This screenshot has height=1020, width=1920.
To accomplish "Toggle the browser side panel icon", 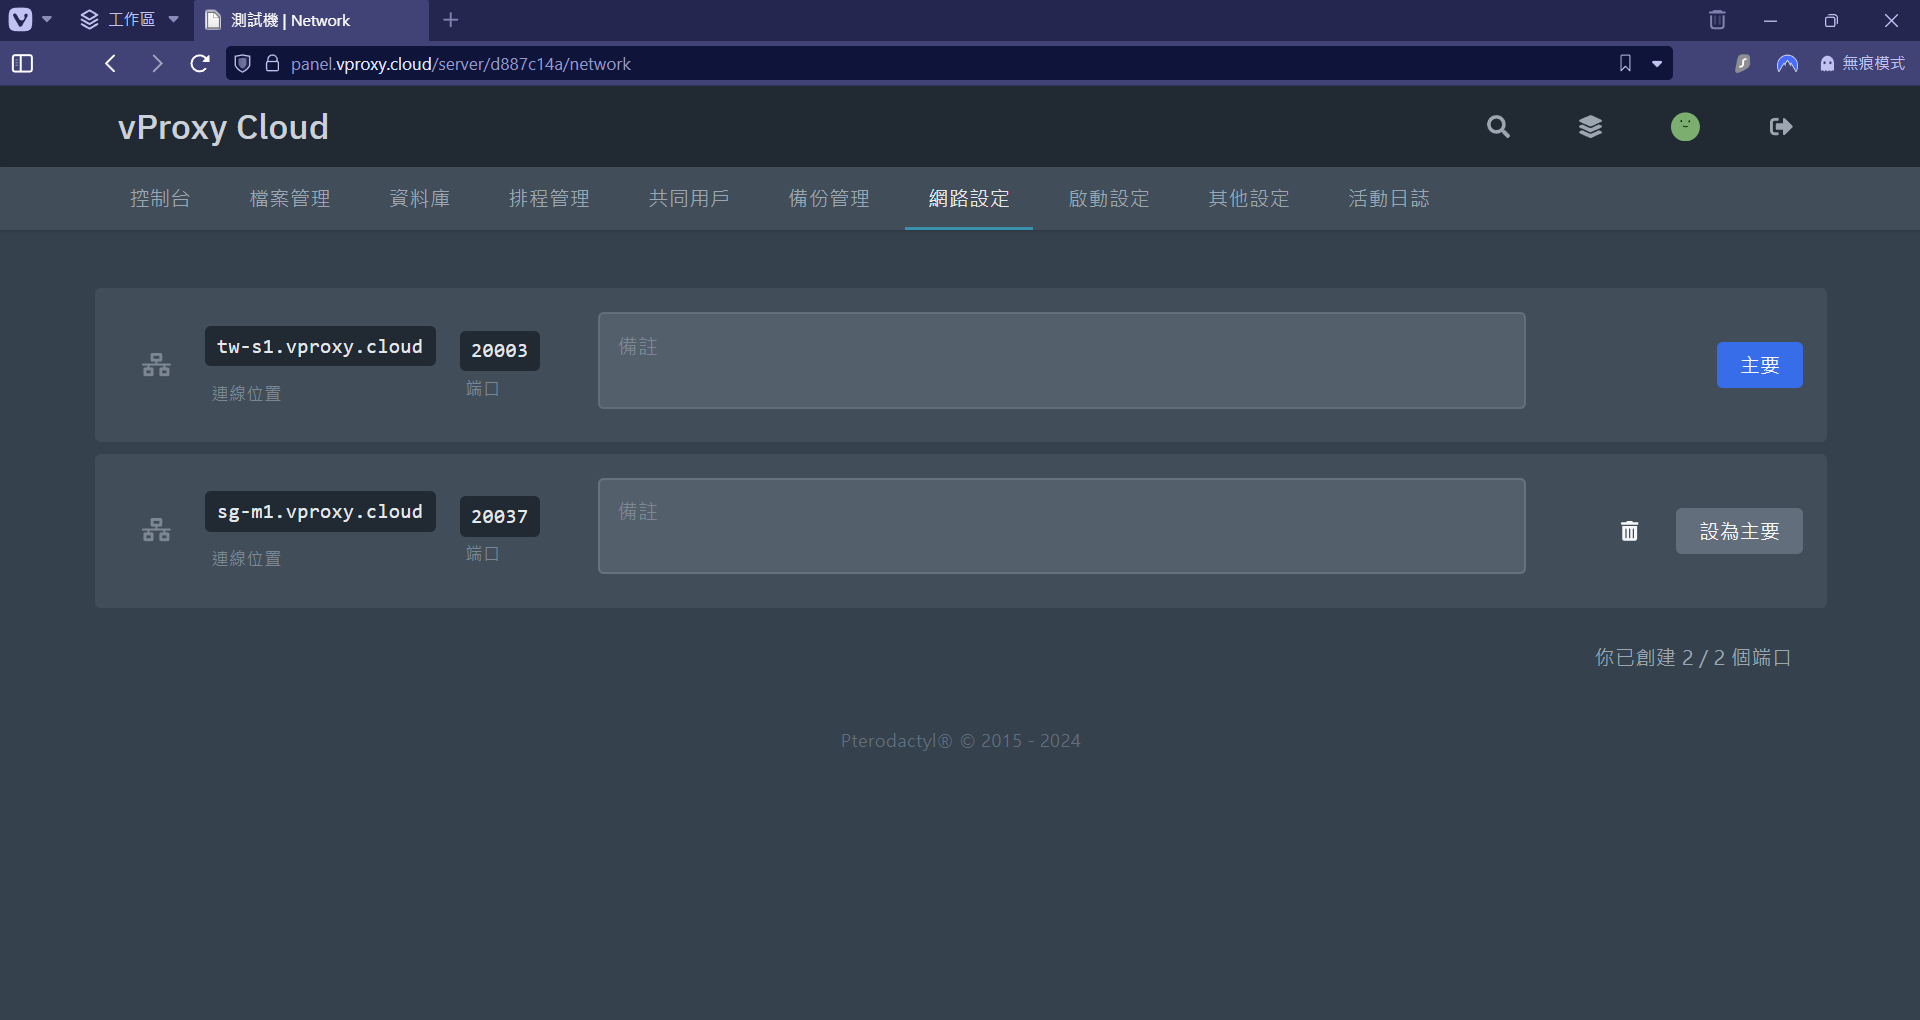I will 22,64.
